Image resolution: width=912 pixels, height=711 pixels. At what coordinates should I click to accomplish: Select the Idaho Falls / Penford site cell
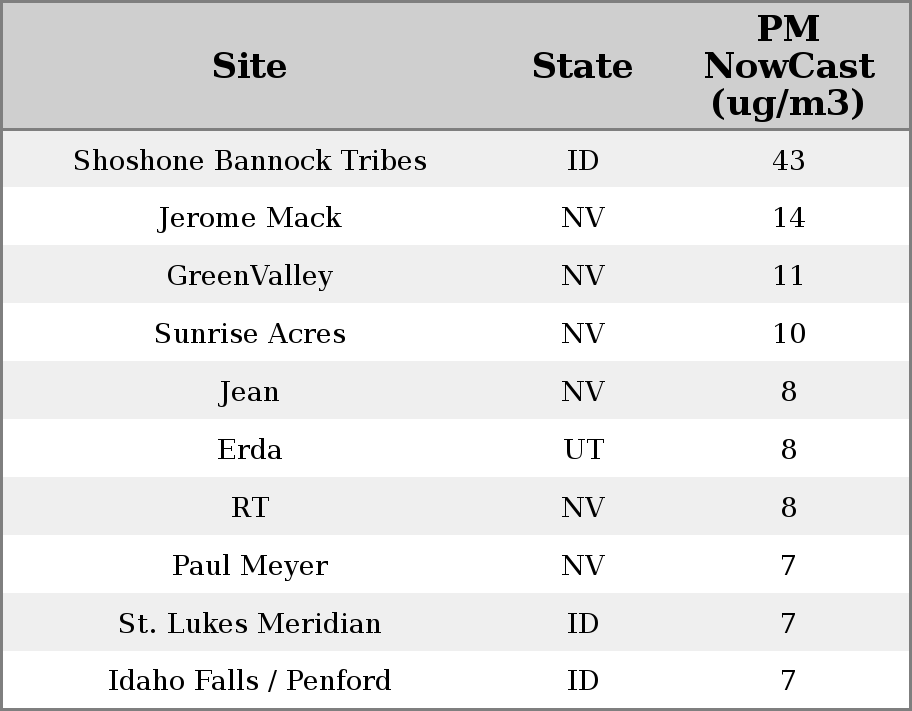point(250,681)
